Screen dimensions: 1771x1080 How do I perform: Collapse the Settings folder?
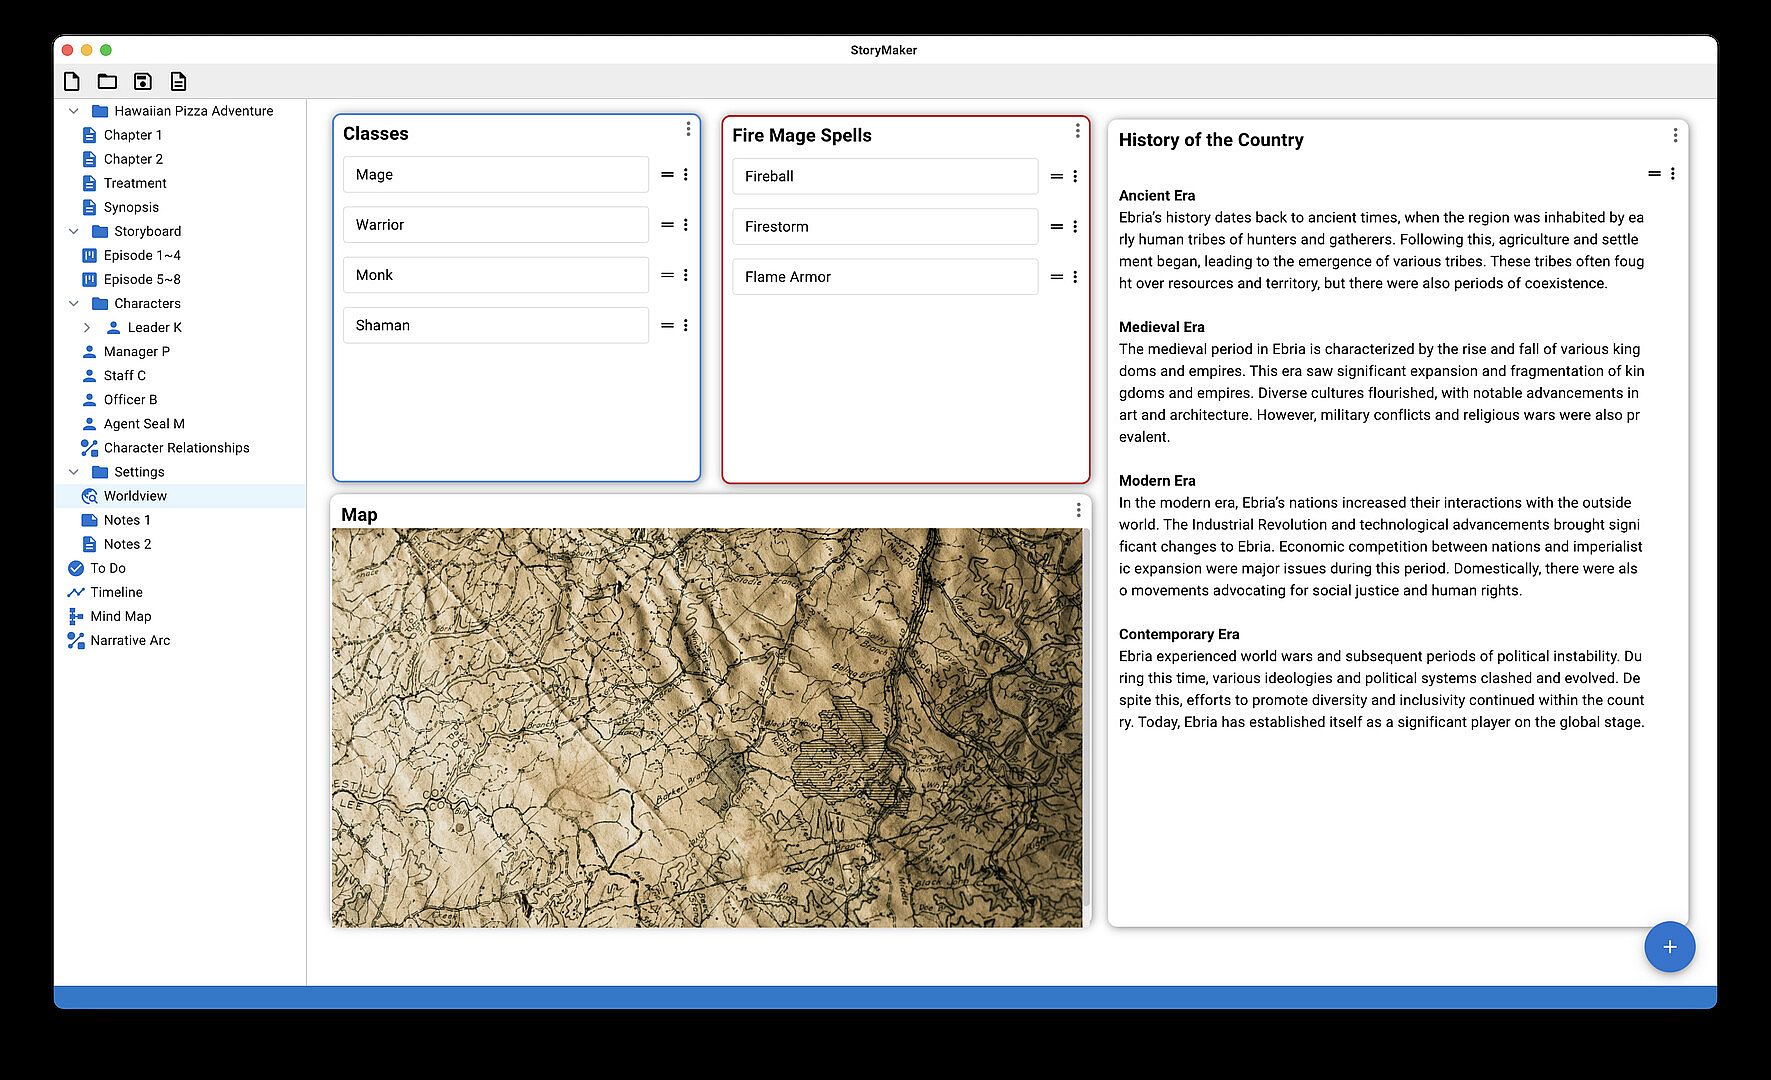73,472
